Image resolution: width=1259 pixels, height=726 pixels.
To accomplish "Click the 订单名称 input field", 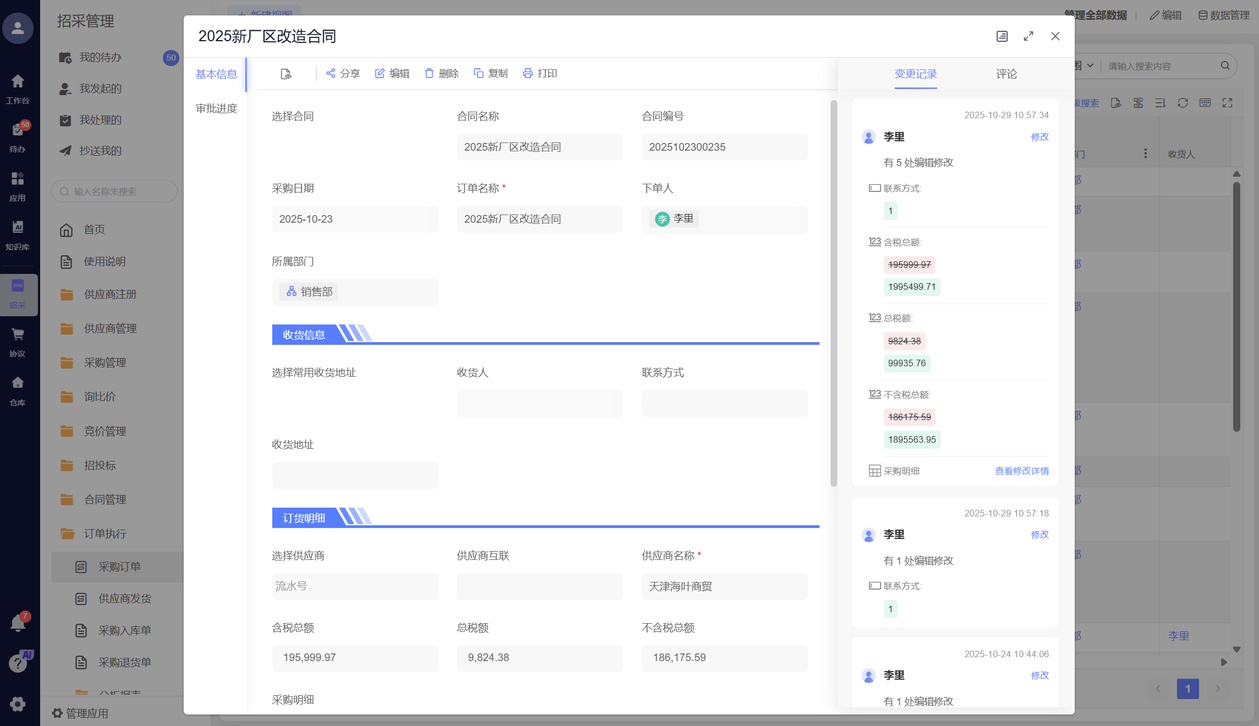I will 539,219.
